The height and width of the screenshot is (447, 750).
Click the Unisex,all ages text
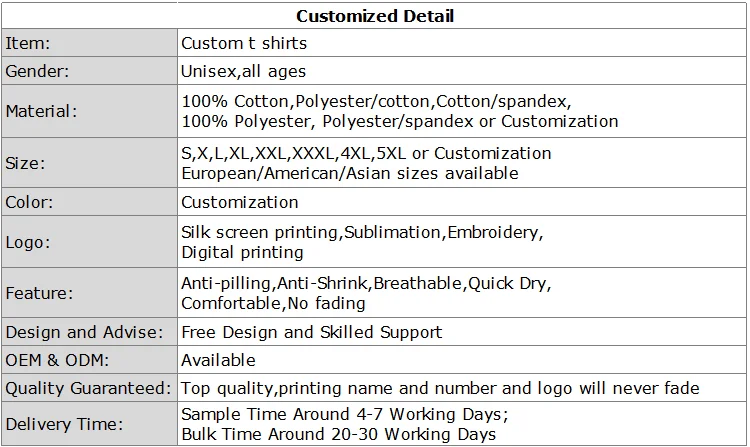click(x=243, y=71)
